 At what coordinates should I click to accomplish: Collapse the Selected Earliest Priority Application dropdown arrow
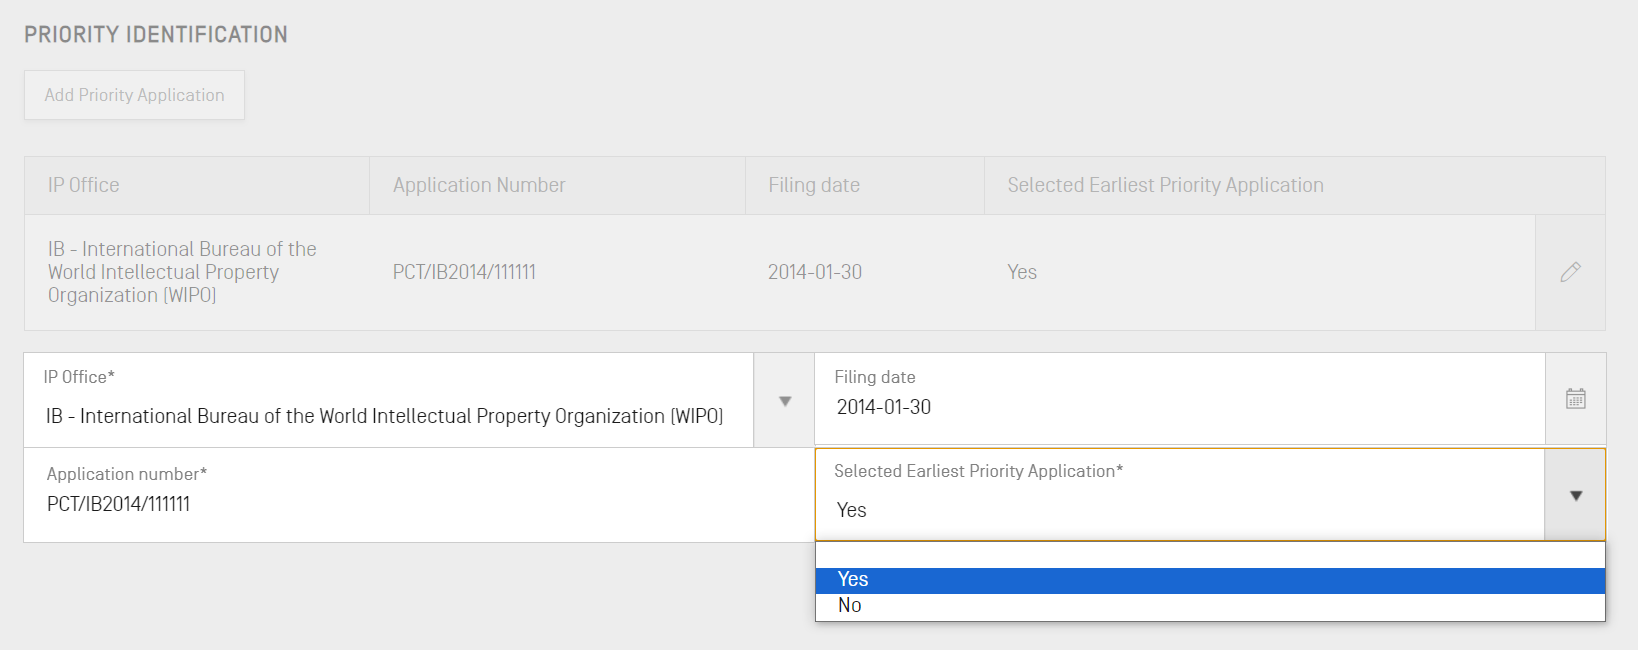(x=1575, y=496)
